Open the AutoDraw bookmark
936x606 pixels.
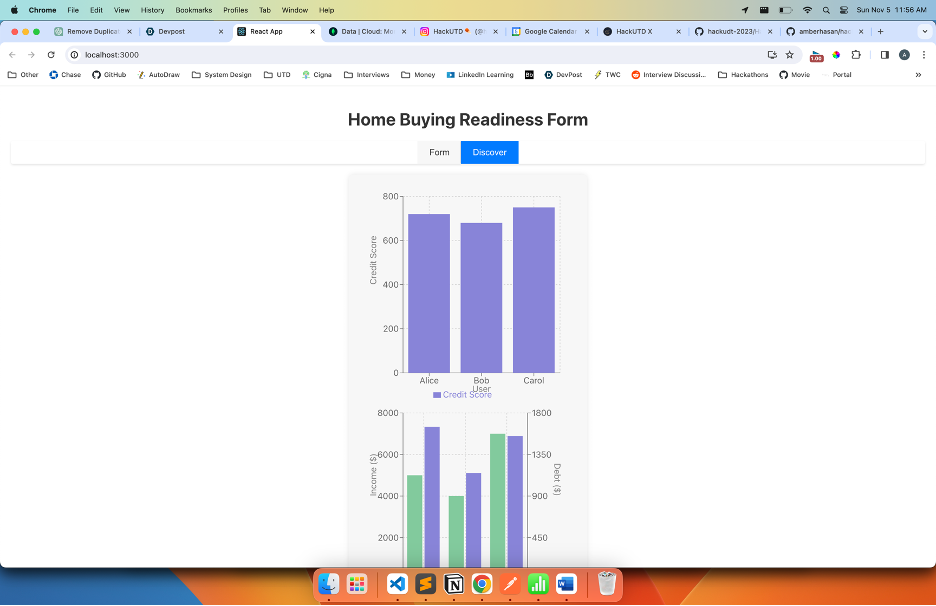click(x=158, y=75)
